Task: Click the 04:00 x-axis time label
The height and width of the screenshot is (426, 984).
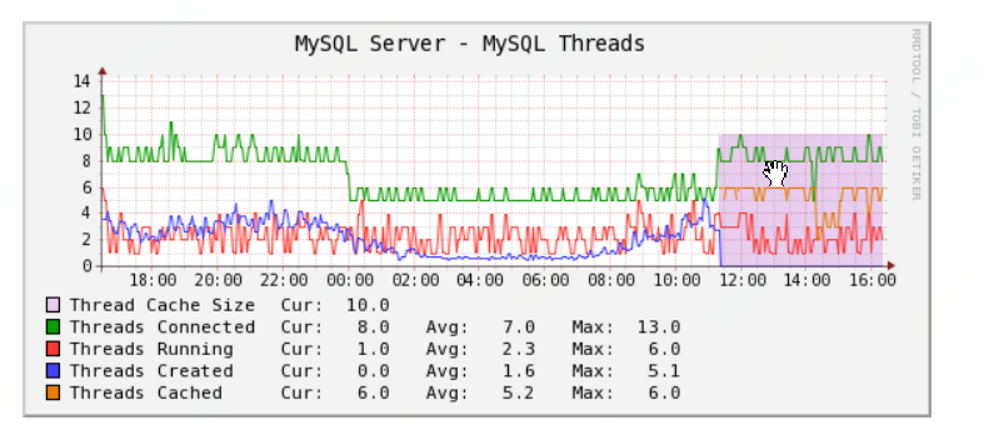Action: 480,280
